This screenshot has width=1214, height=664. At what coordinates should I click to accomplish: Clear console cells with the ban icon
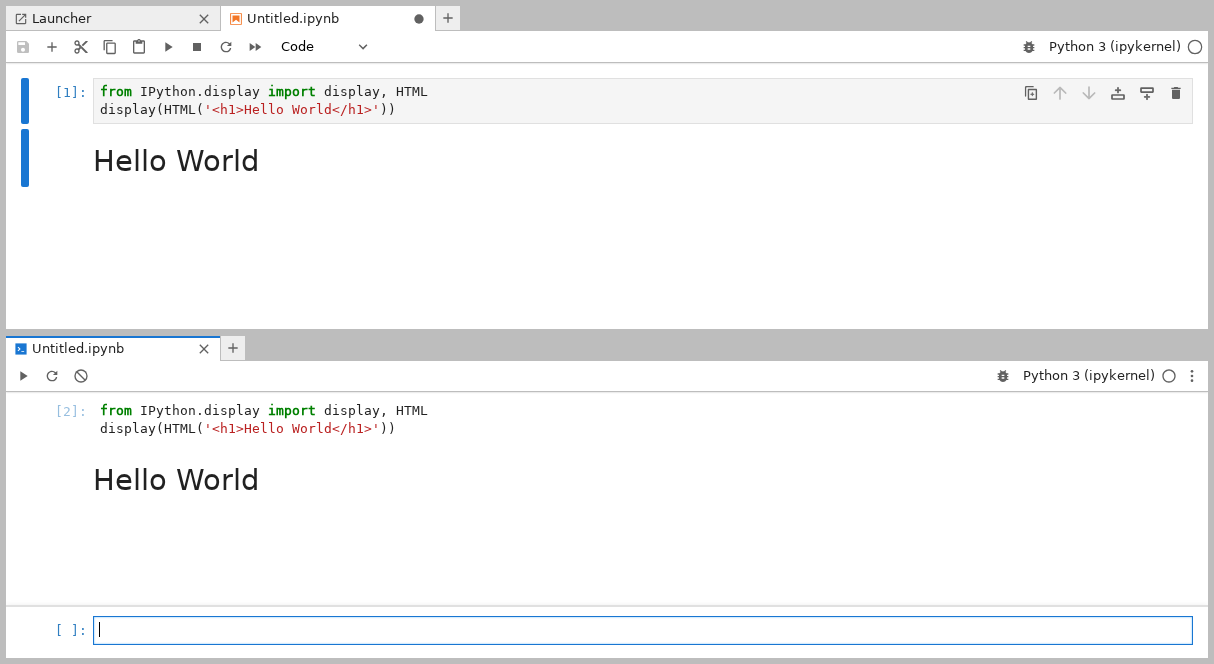81,376
